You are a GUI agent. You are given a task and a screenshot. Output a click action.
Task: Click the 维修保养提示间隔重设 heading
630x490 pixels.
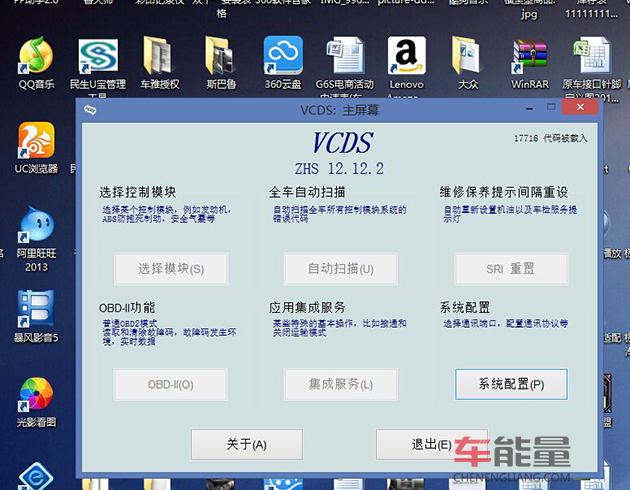503,192
